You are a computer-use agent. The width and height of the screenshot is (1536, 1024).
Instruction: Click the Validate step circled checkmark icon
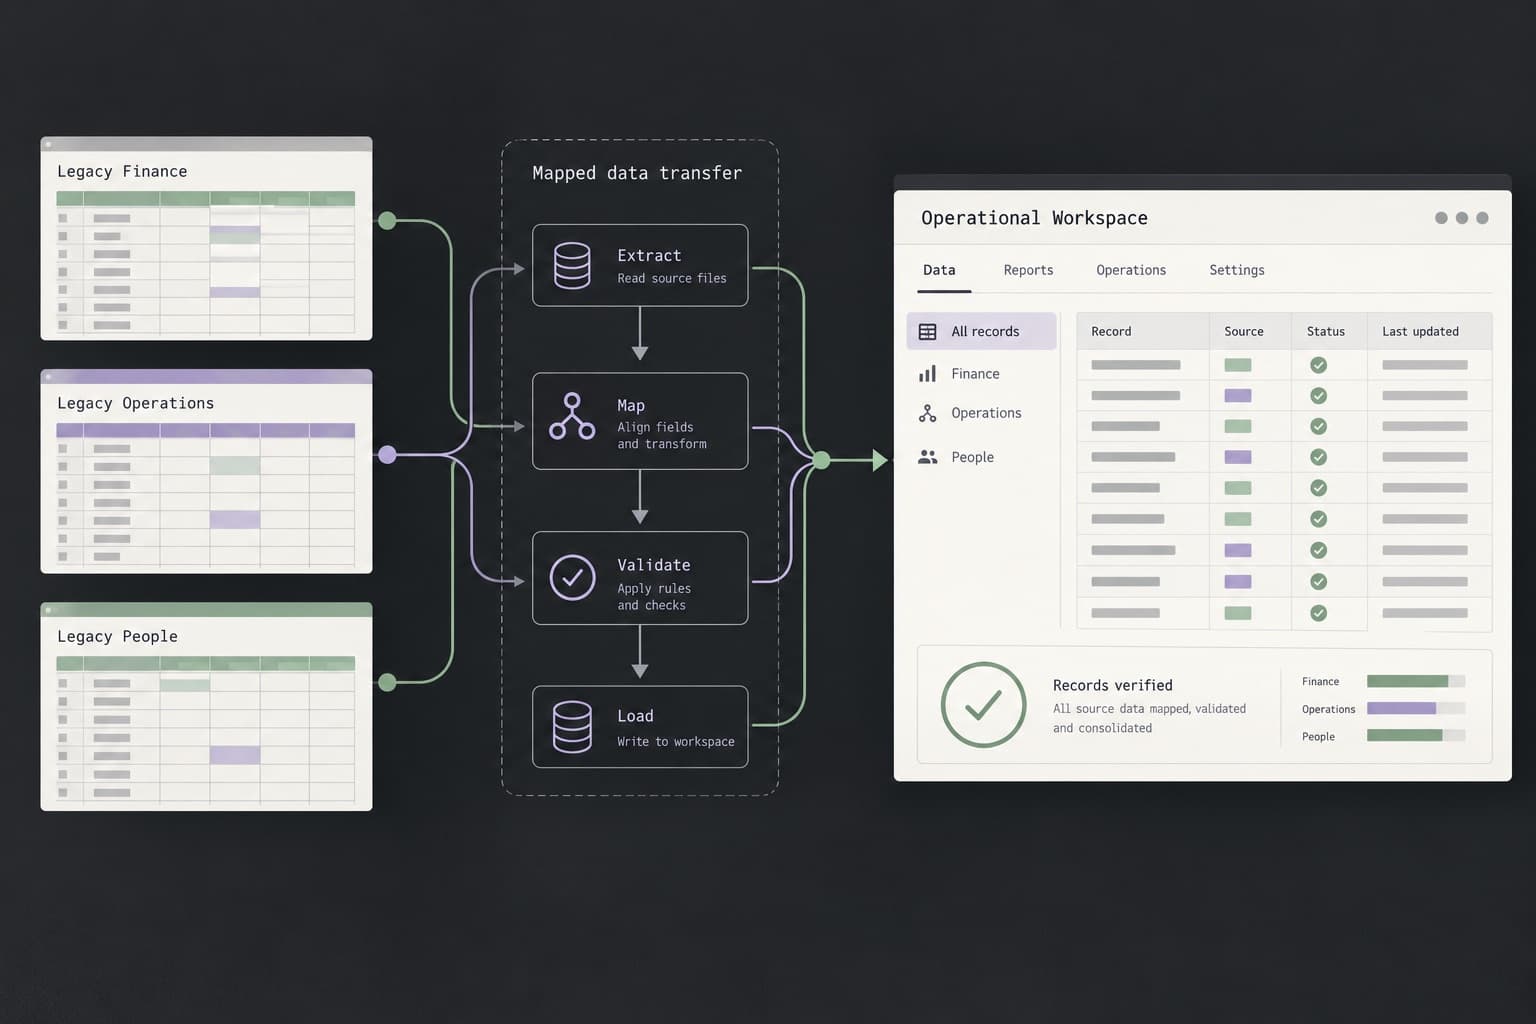(572, 578)
